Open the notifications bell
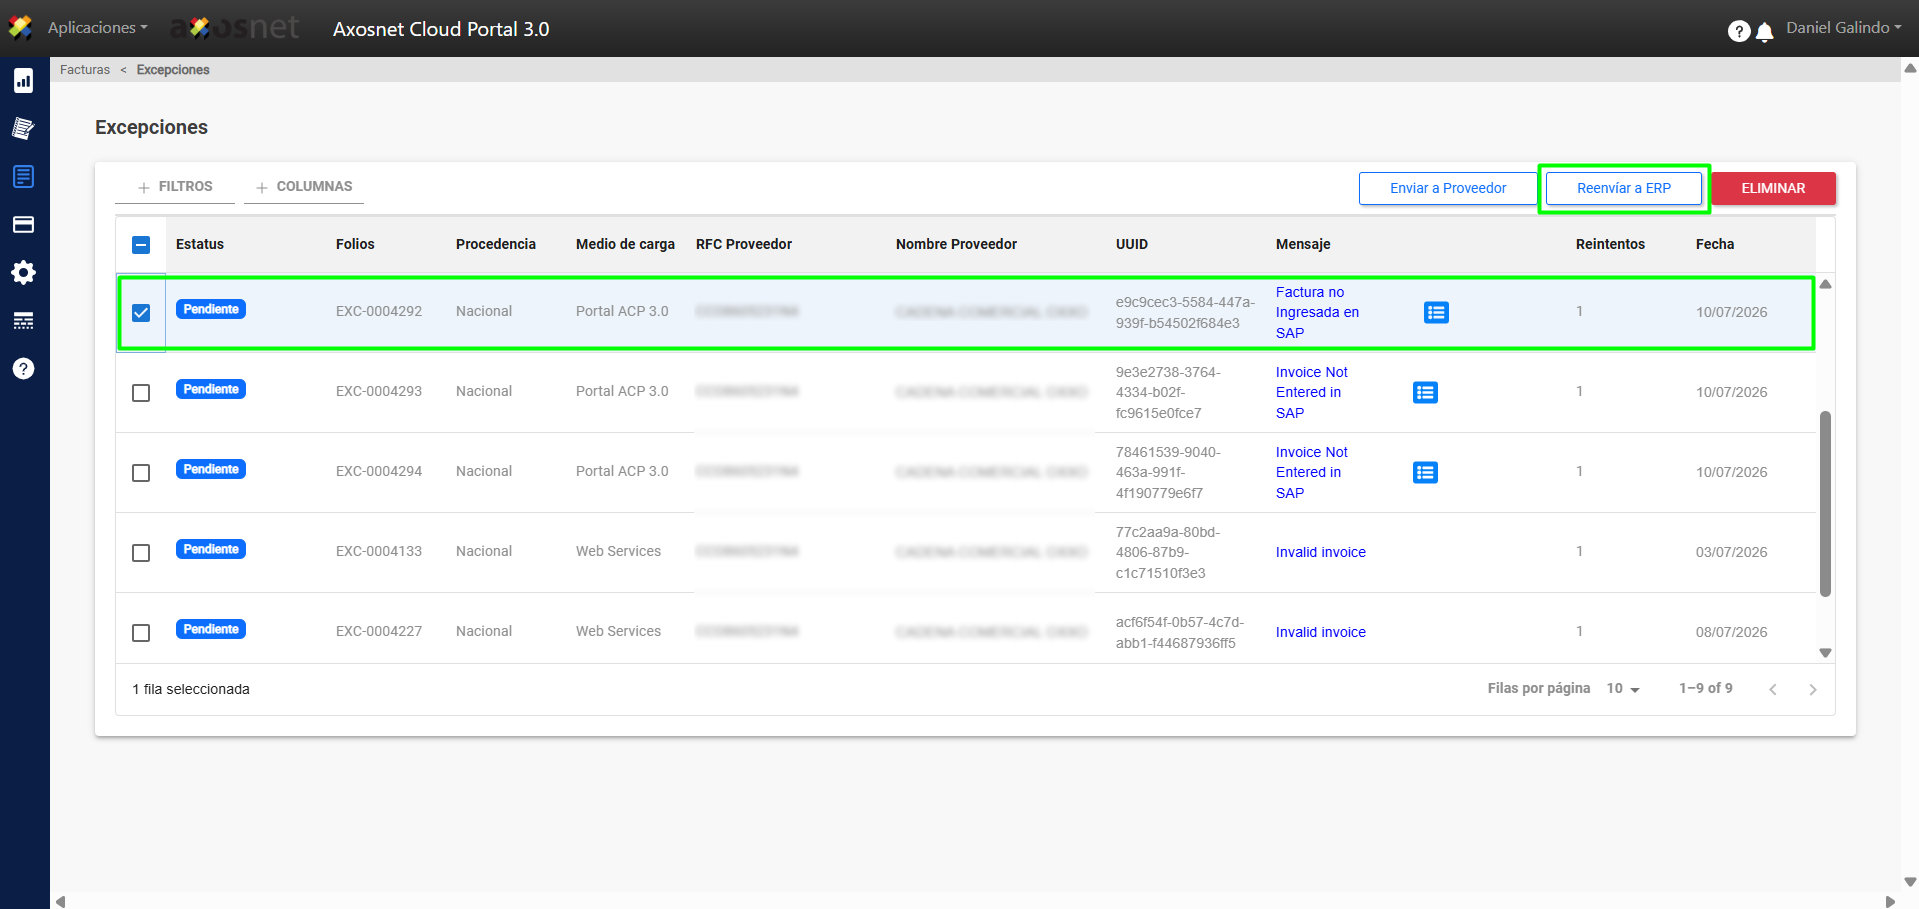 pos(1765,32)
